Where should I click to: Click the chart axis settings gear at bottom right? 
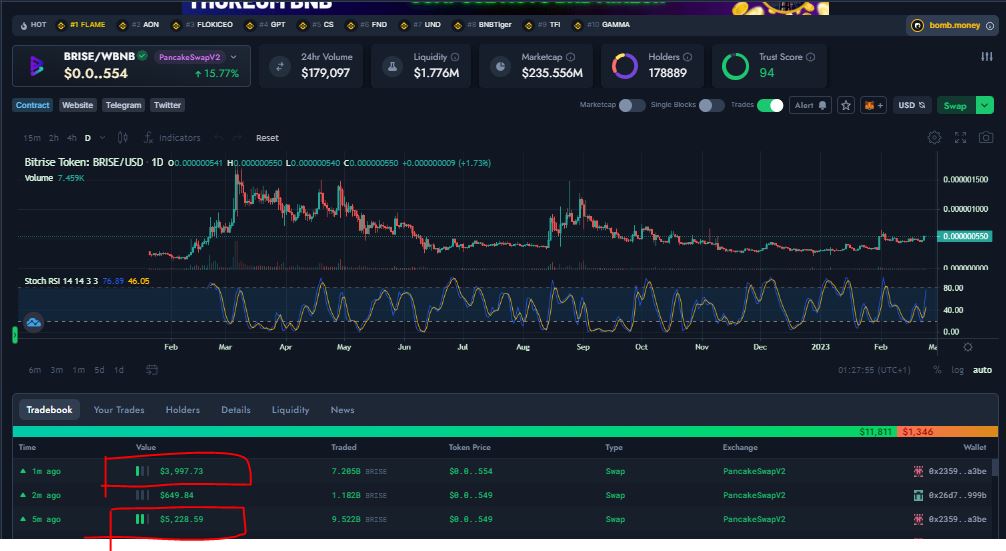coord(968,347)
